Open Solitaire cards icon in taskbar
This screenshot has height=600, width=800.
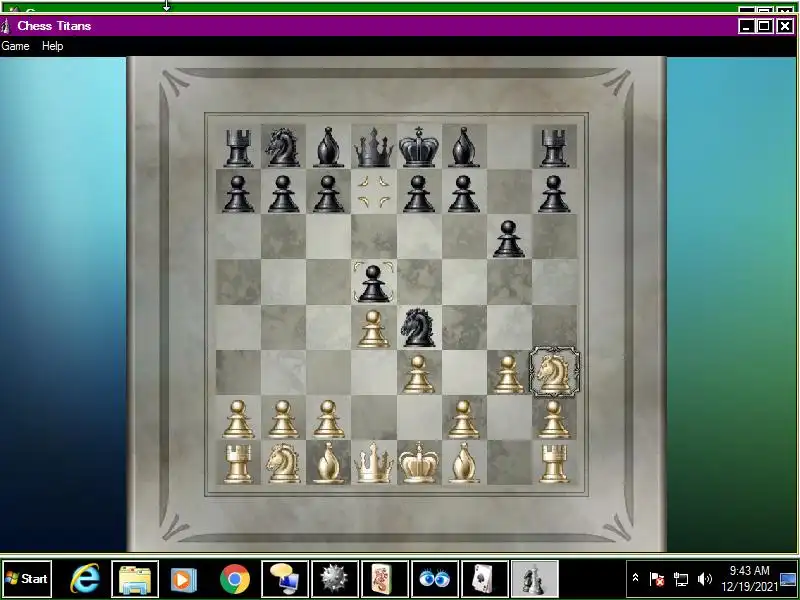(x=485, y=579)
